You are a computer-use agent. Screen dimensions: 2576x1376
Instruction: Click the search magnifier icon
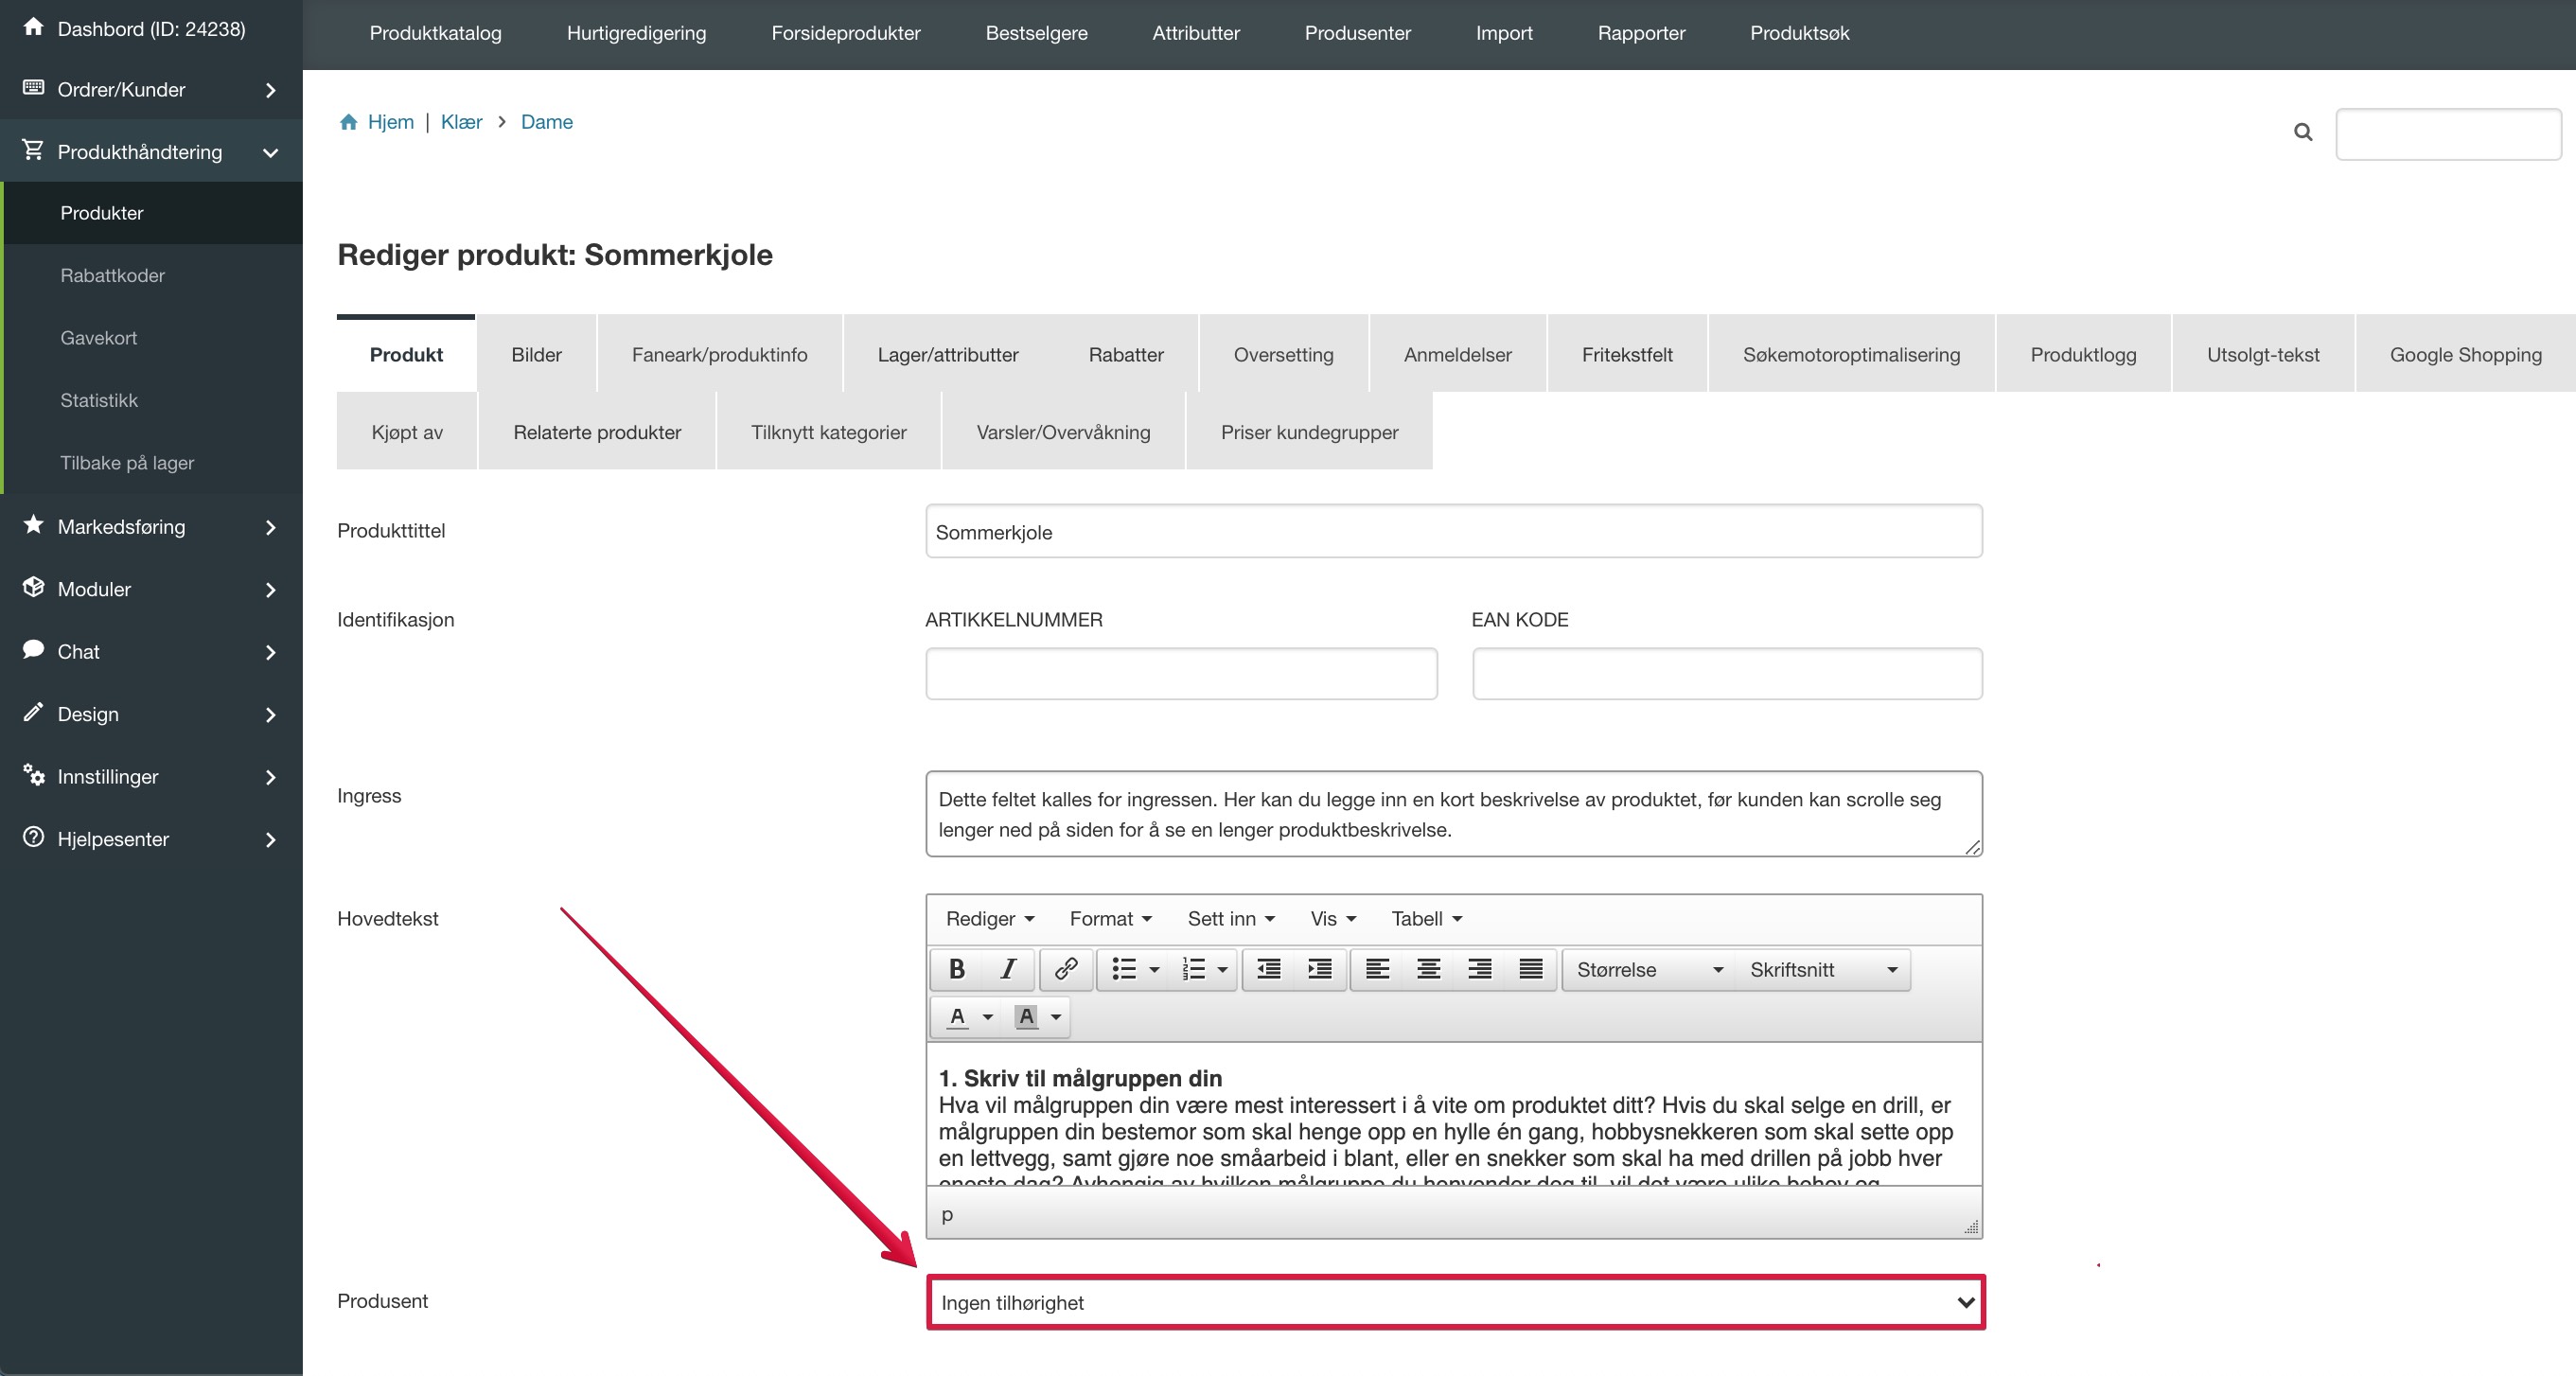click(2302, 132)
